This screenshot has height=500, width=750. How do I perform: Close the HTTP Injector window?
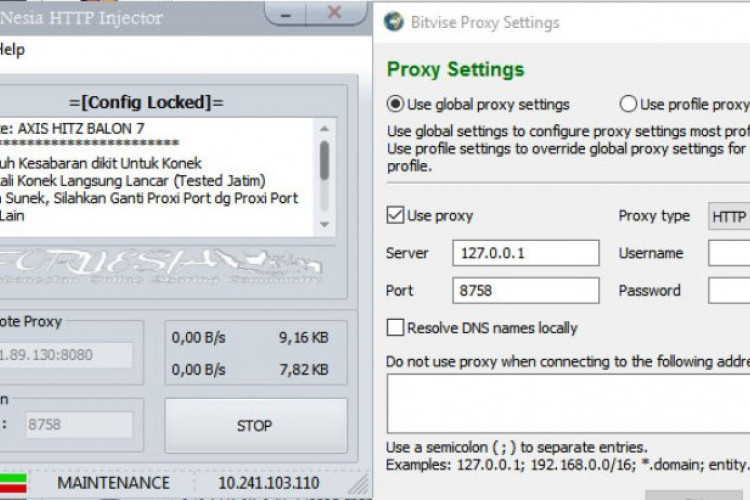pyautogui.click(x=334, y=13)
